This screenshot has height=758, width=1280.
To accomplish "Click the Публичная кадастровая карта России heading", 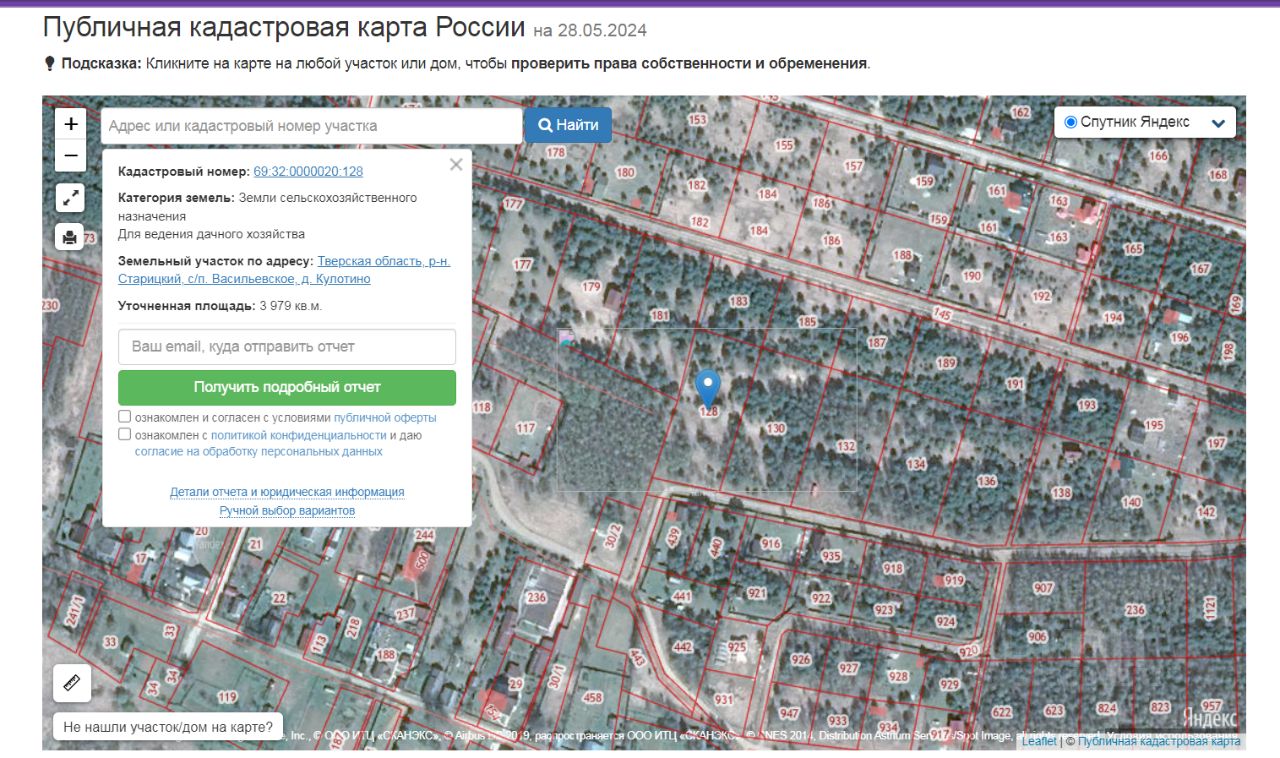I will pyautogui.click(x=284, y=28).
